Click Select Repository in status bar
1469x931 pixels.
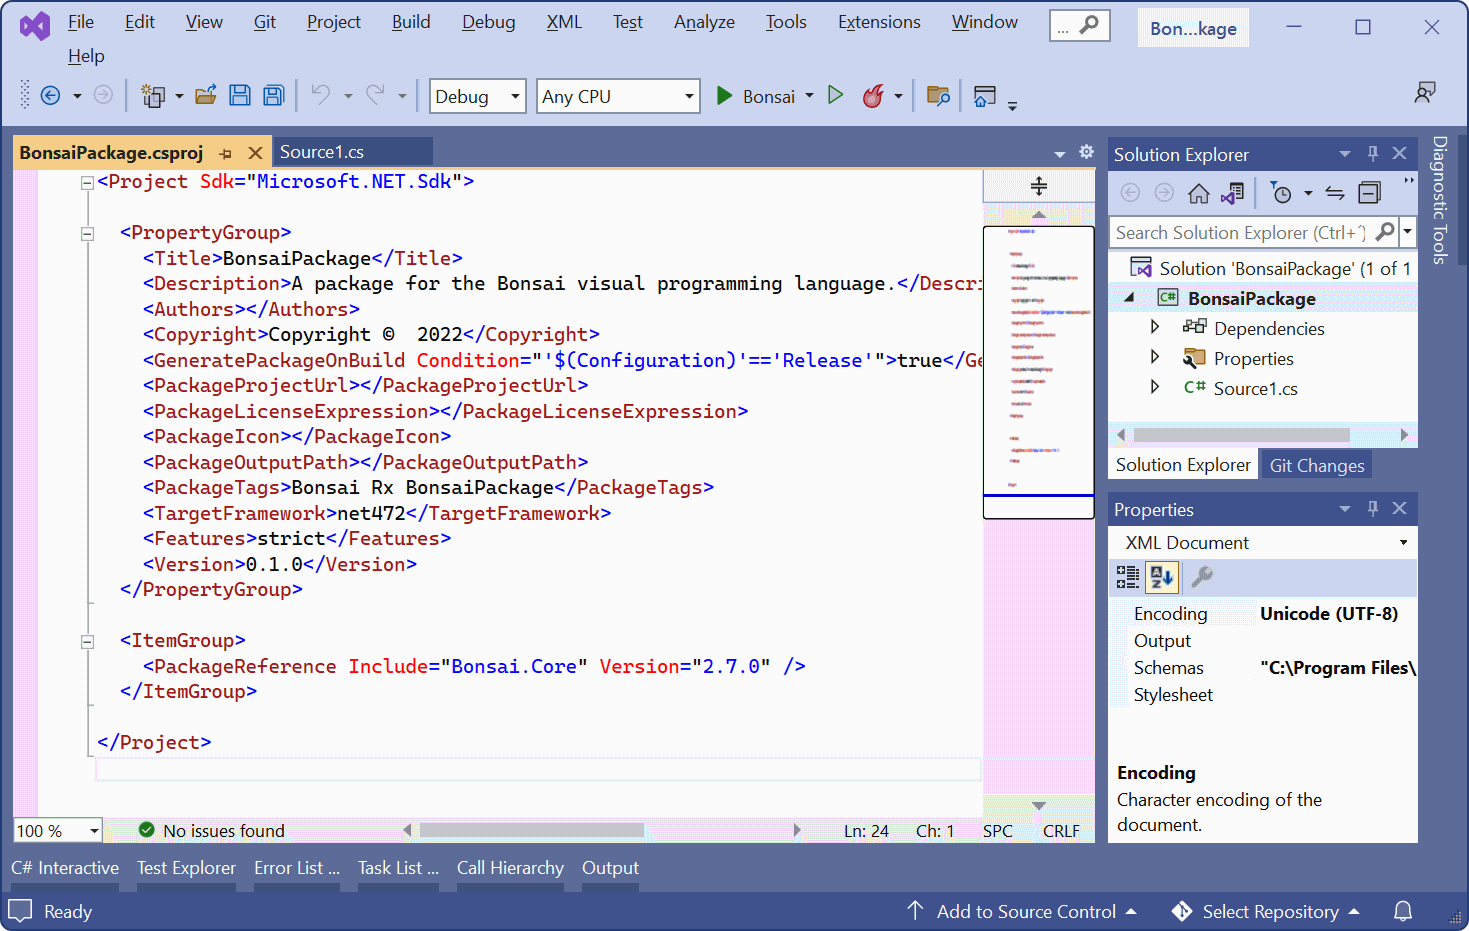[1266, 911]
